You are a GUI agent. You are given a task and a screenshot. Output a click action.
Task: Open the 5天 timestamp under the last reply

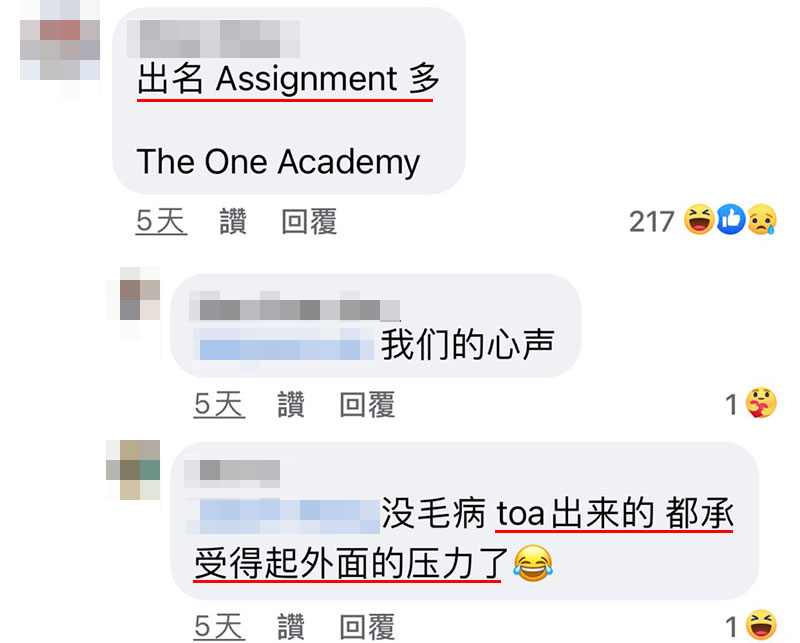coord(219,626)
